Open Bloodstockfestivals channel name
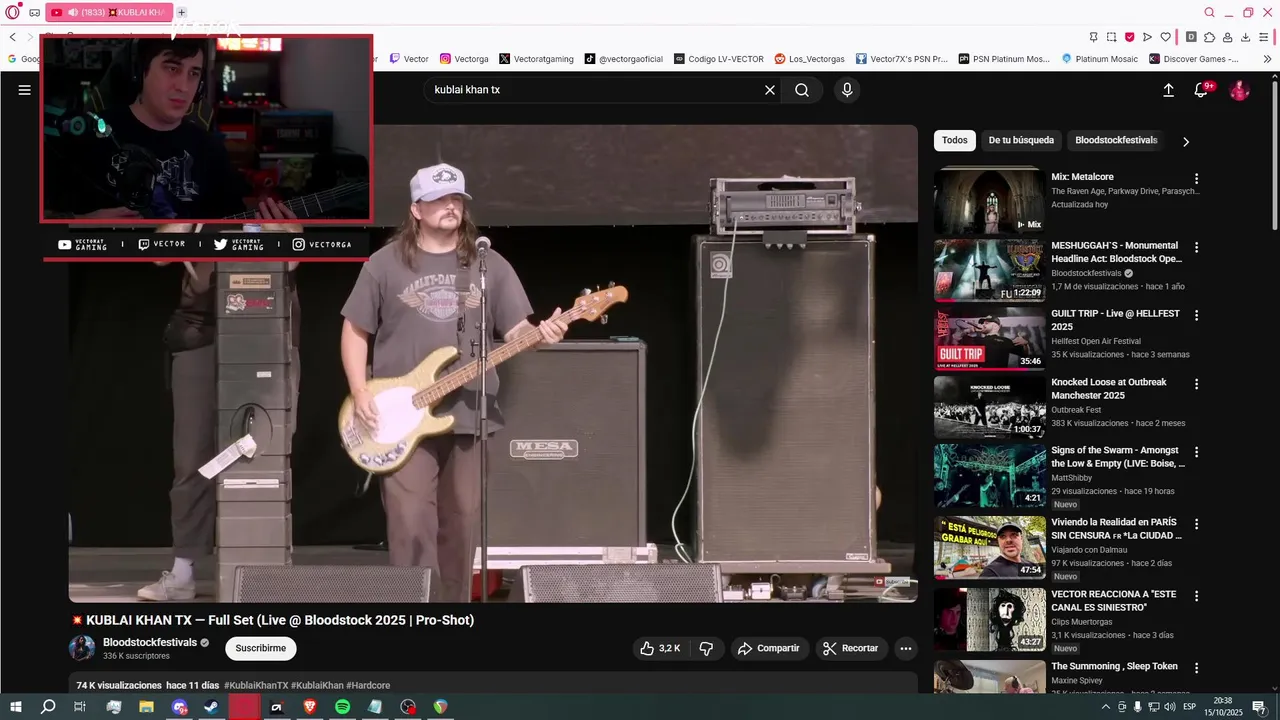The width and height of the screenshot is (1280, 720). tap(150, 642)
